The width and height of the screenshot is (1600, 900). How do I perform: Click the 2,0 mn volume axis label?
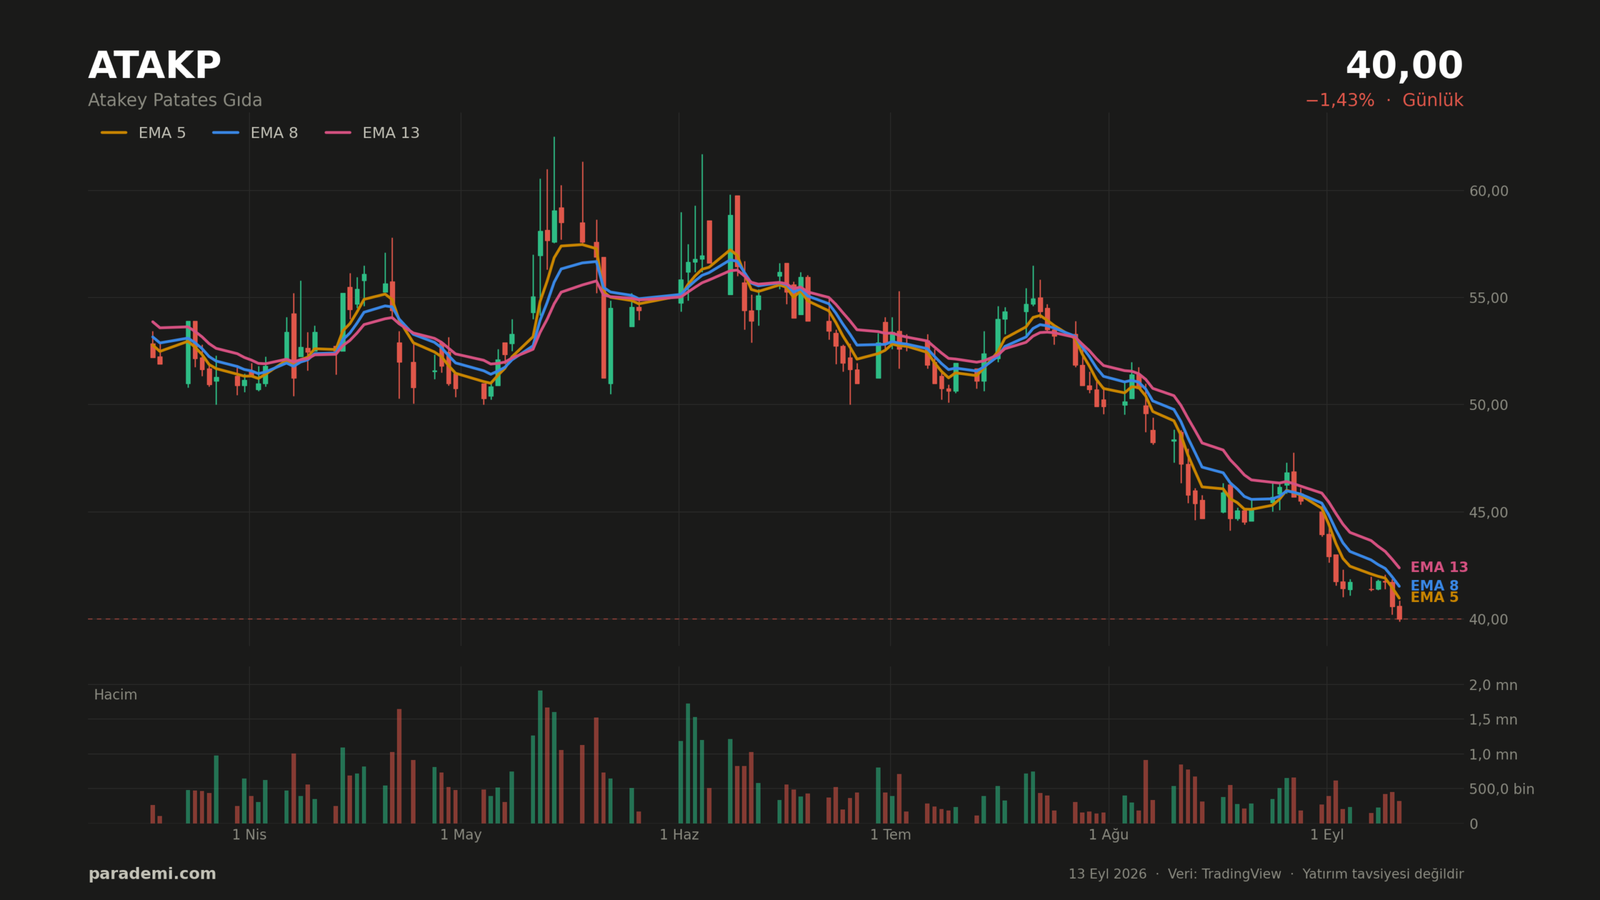[x=1493, y=685]
